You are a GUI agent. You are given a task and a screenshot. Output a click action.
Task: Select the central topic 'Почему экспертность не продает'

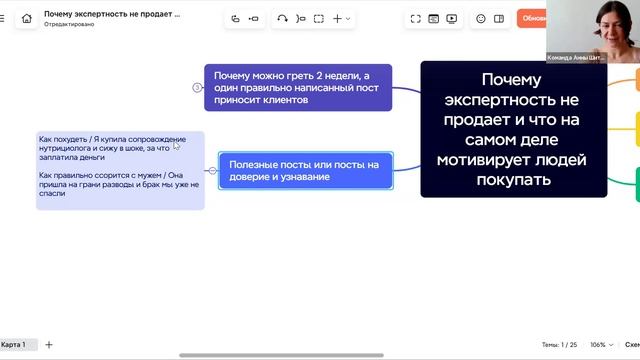[514, 129]
